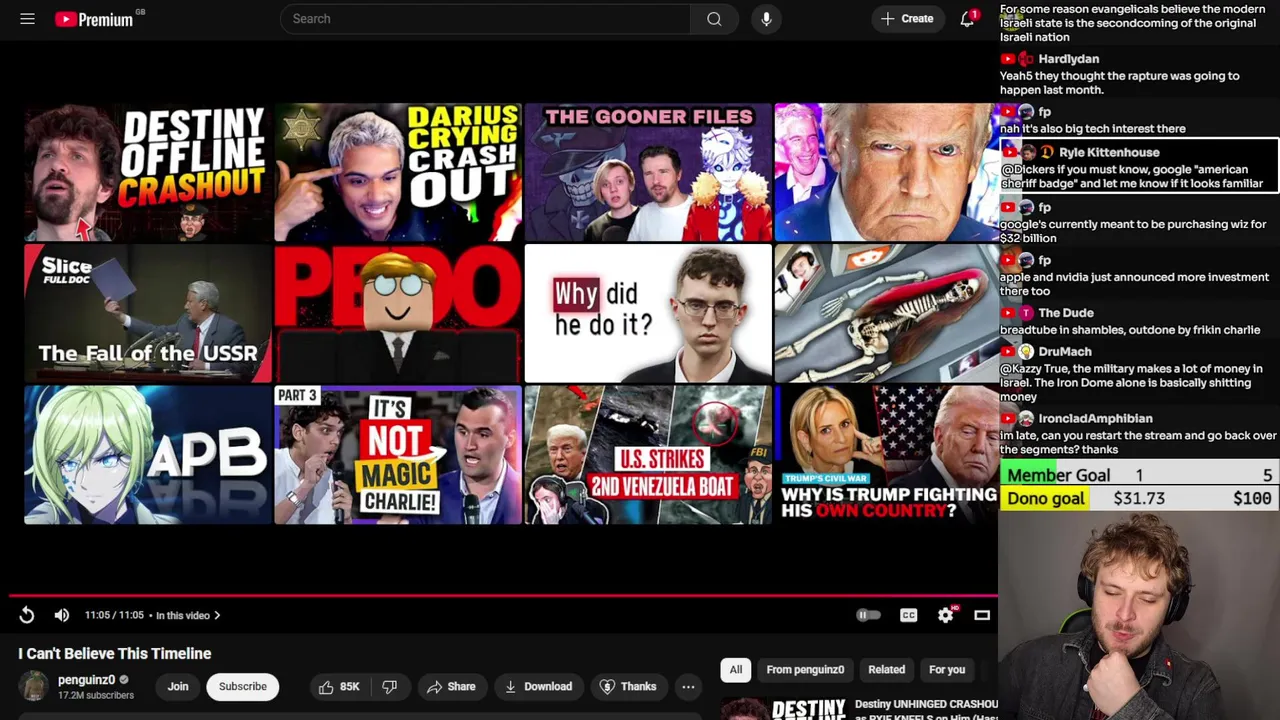Focus the Search input field

(x=485, y=19)
